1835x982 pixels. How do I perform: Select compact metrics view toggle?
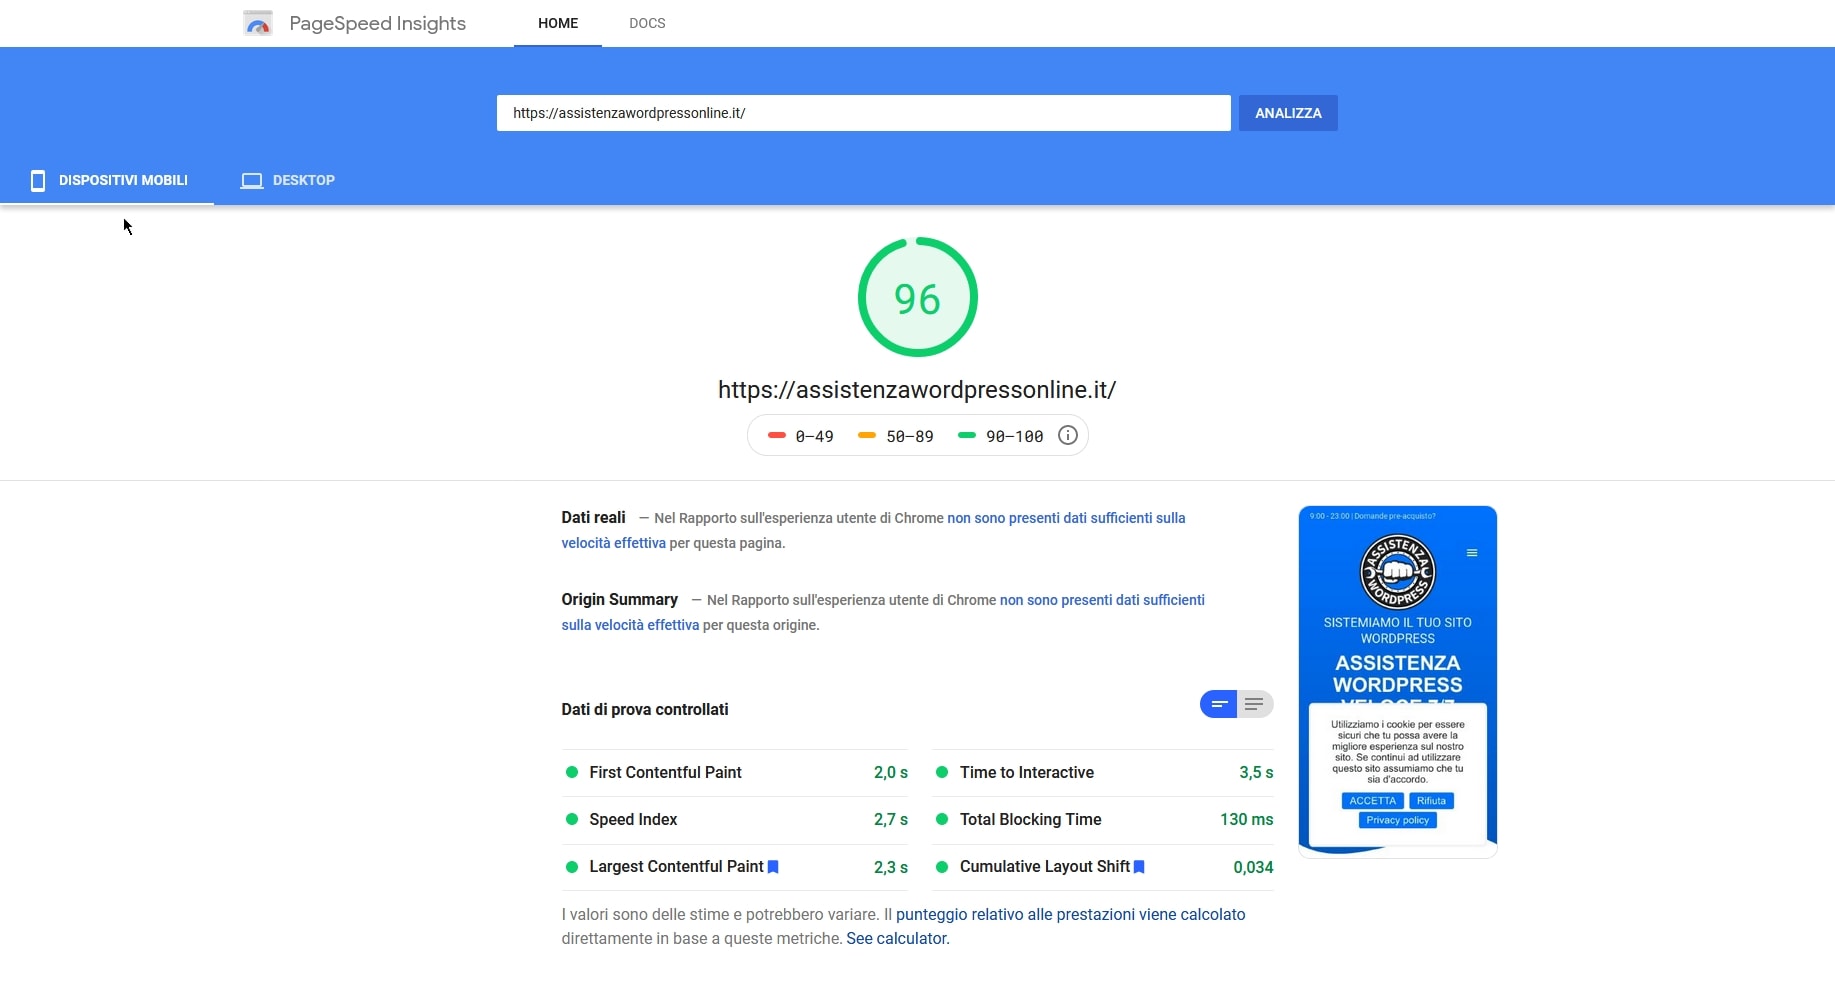pos(1218,704)
